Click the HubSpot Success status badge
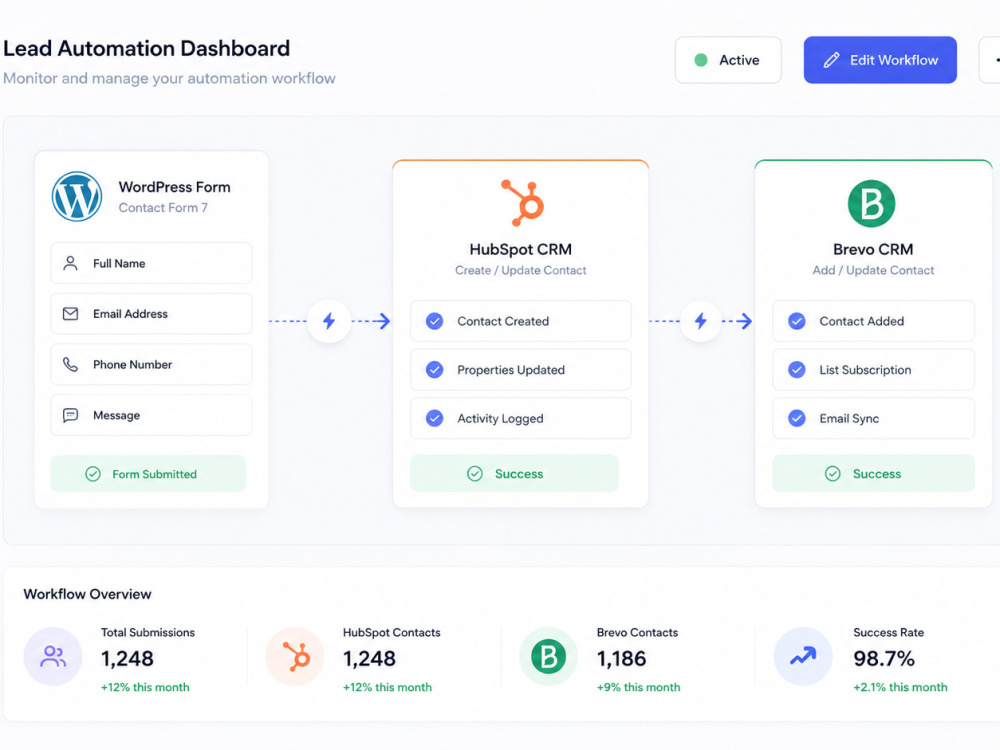This screenshot has height=750, width=1000. 514,473
